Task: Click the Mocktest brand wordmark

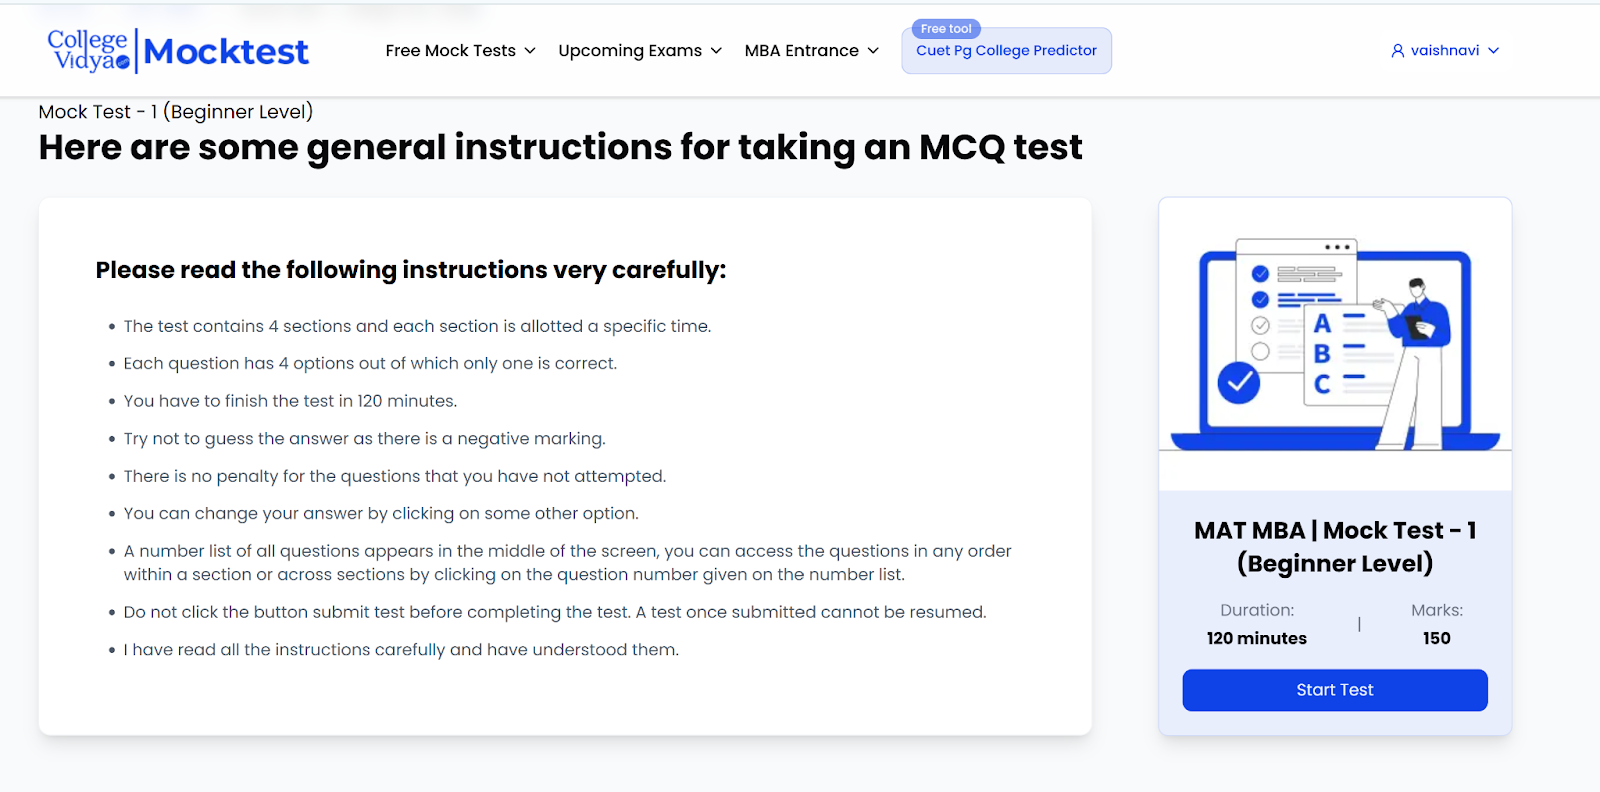Action: tap(226, 51)
